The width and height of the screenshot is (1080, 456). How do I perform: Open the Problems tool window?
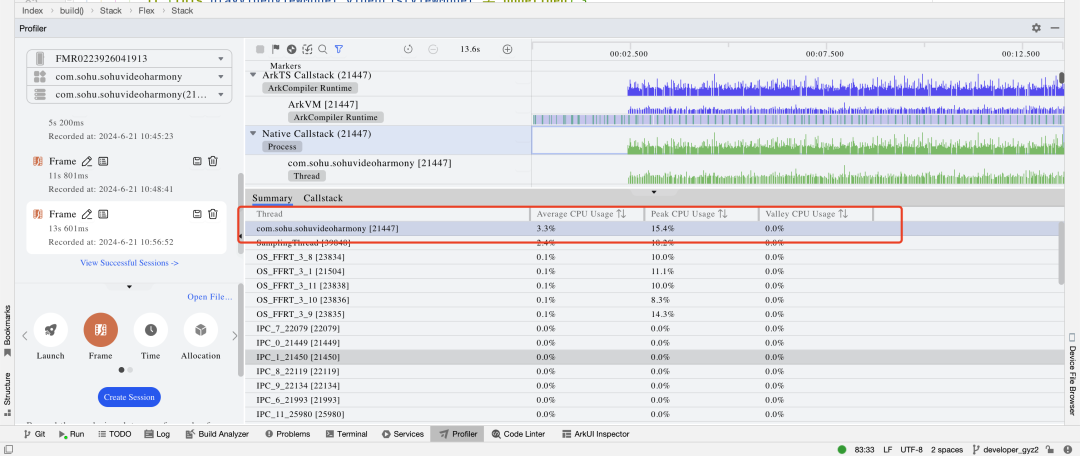(287, 434)
